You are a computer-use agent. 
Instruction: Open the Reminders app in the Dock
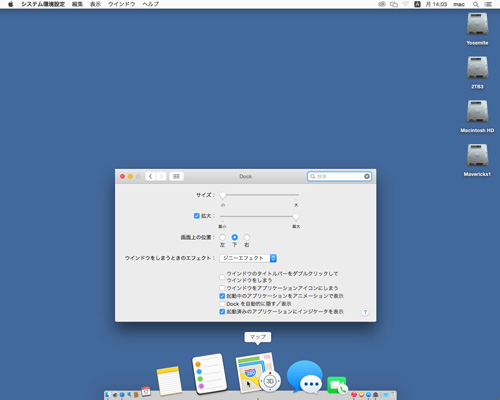pos(209,373)
